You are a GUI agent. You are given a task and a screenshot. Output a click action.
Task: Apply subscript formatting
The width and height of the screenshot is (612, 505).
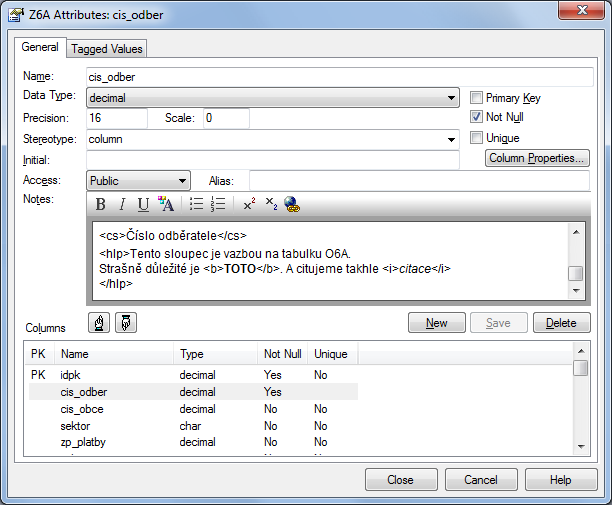click(271, 205)
